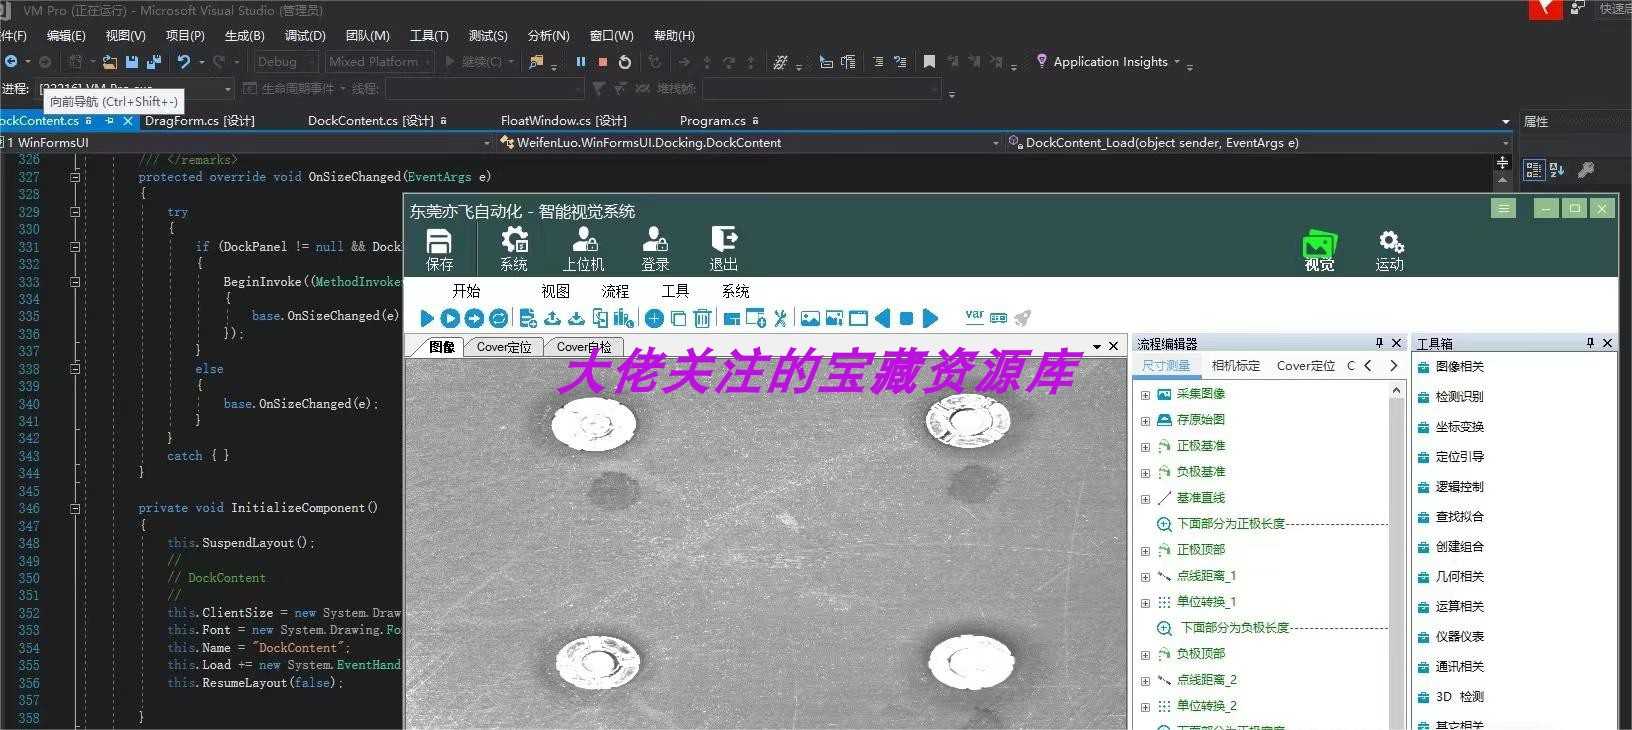This screenshot has height=730, width=1632.
Task: Pause debugging in Visual Studio
Action: coord(581,62)
